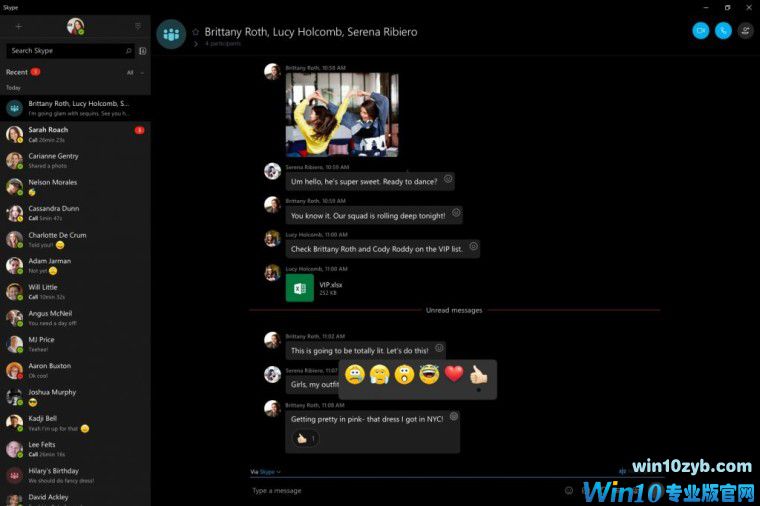
Task: Add people to this conversation
Action: 745,31
